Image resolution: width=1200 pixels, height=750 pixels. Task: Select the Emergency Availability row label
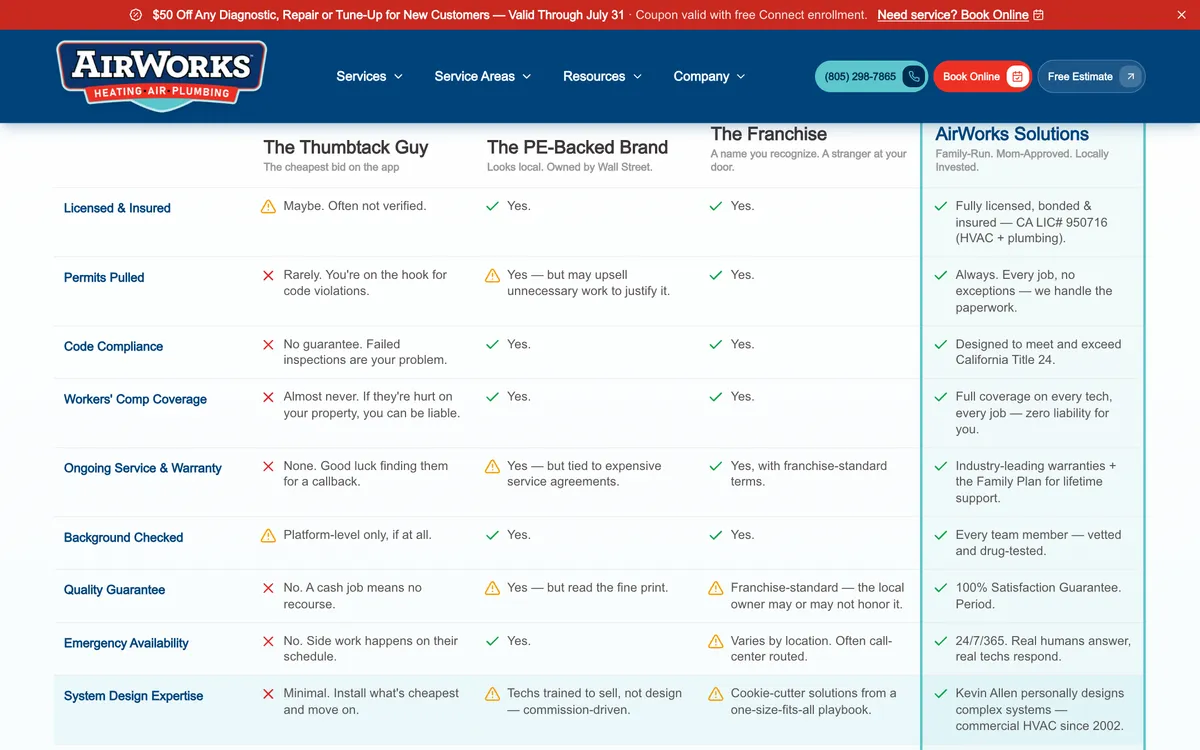(126, 643)
